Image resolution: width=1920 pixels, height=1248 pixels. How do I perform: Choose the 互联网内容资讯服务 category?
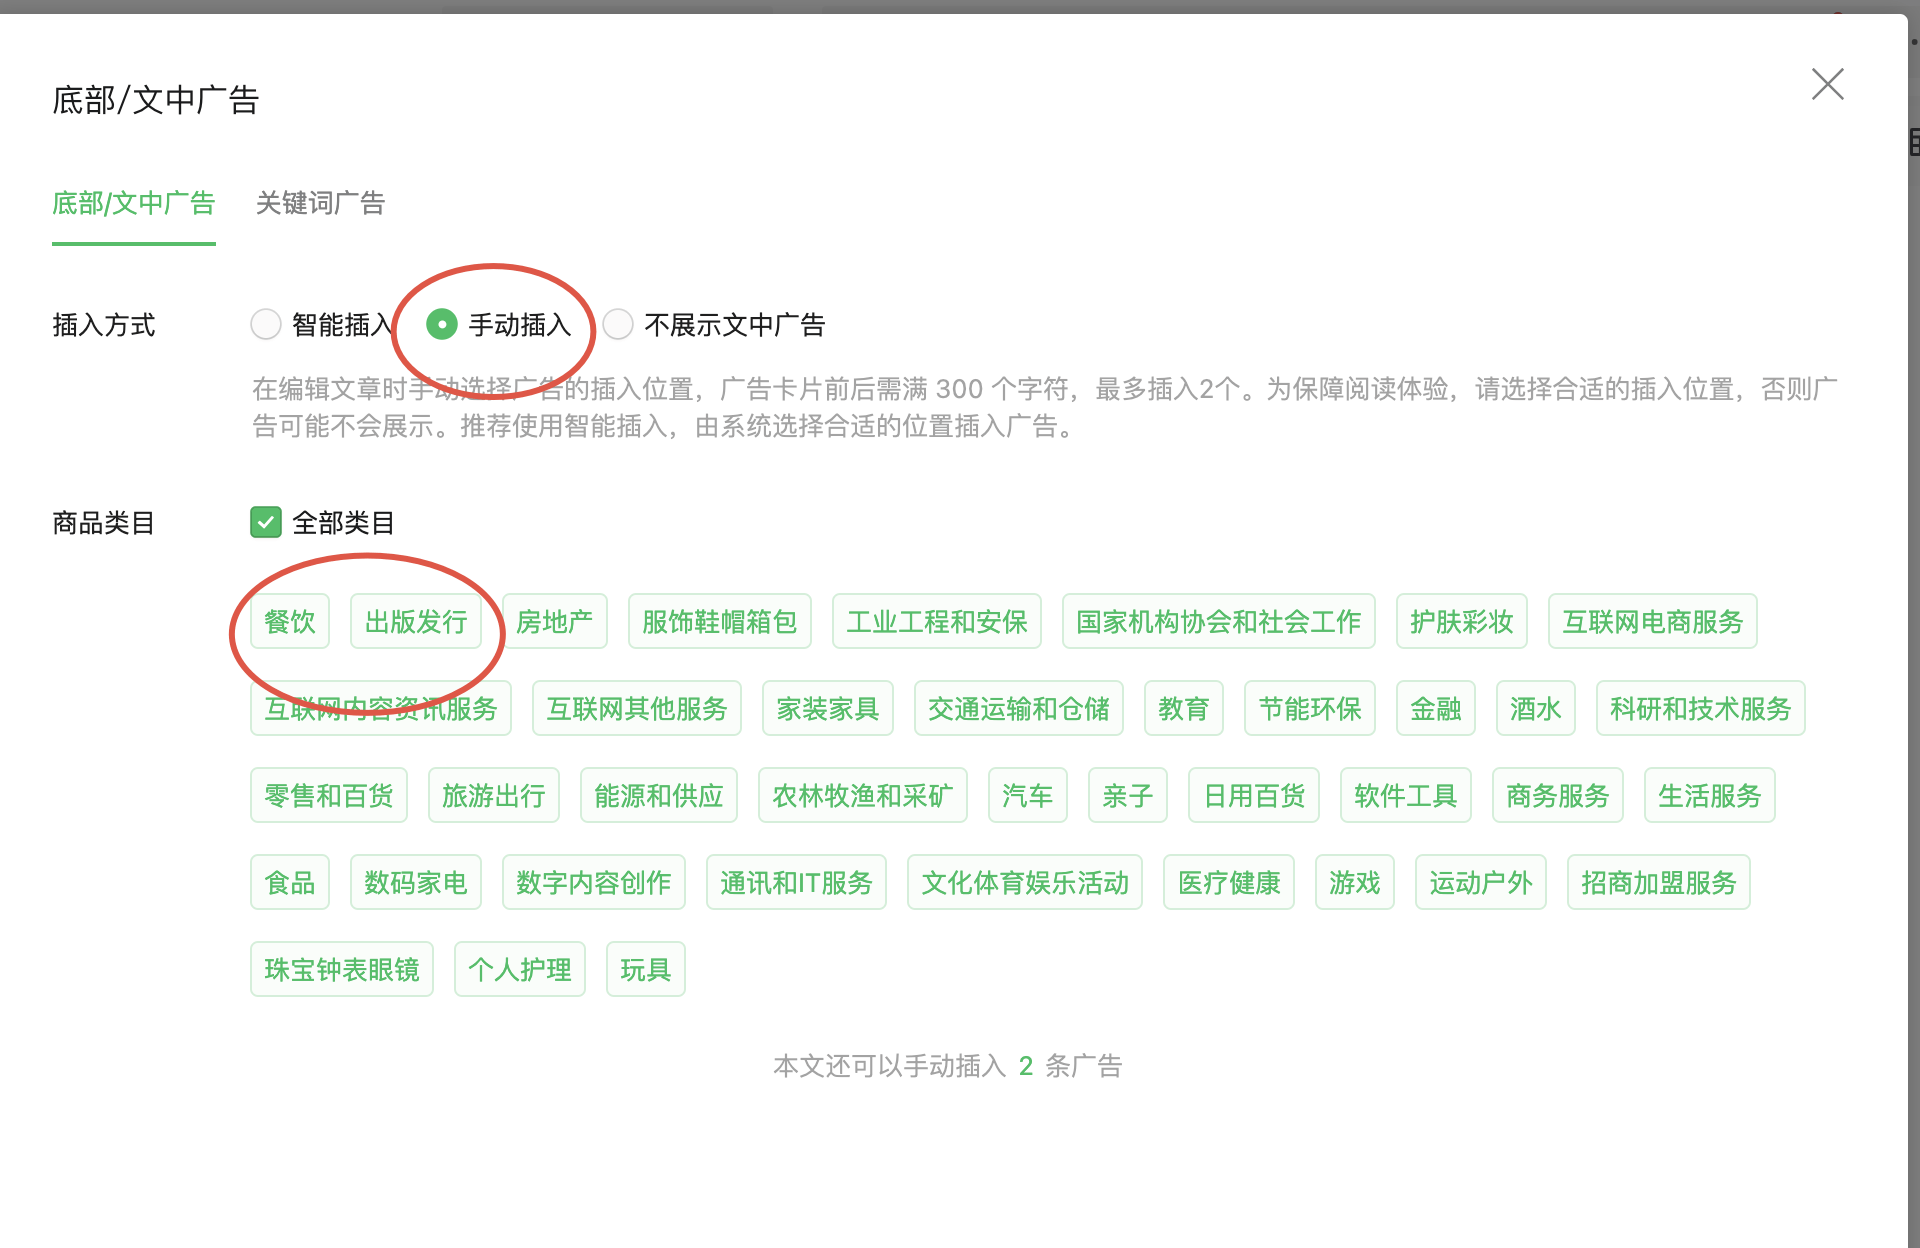click(x=381, y=708)
